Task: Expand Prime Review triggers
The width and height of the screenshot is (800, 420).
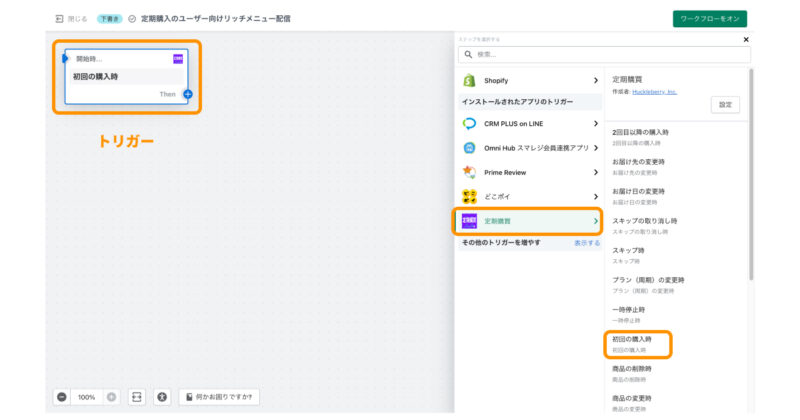Action: point(530,172)
